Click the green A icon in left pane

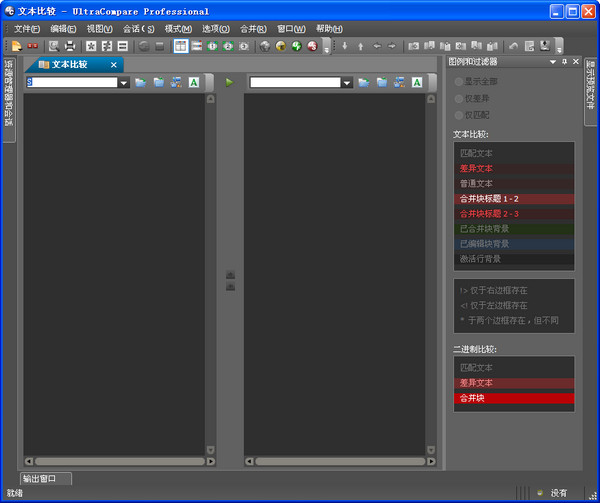193,82
